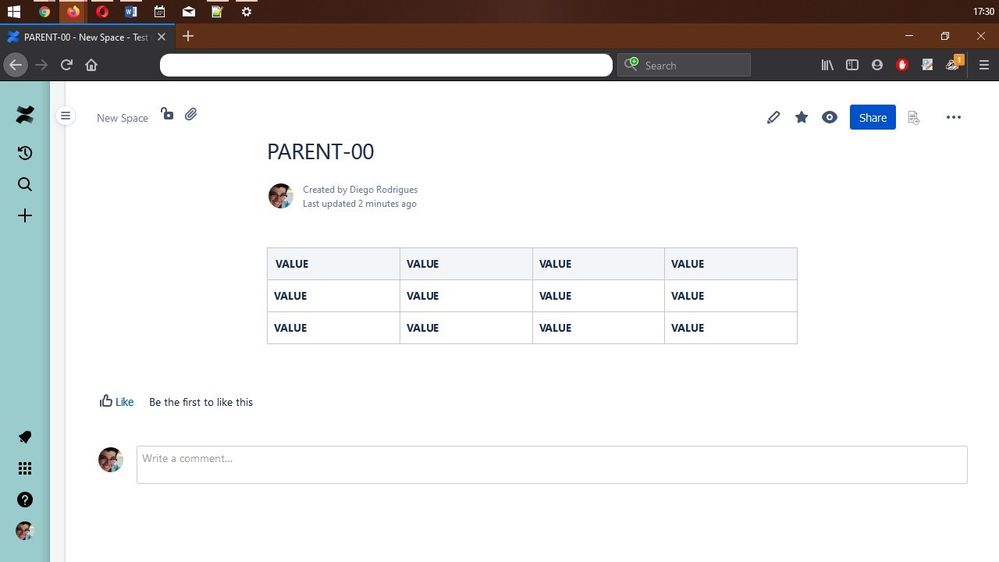
Task: Open Firefox hamburger application menu
Action: click(x=984, y=65)
